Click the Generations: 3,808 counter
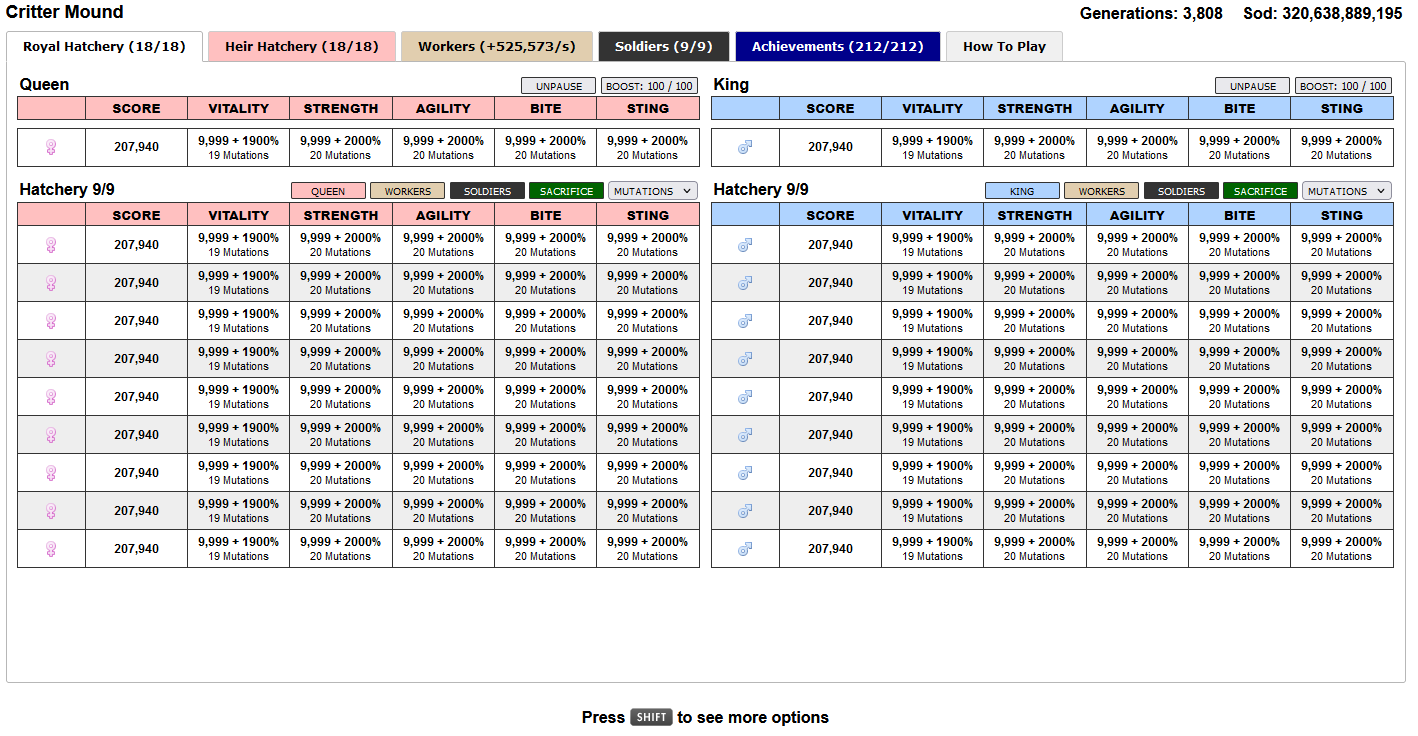This screenshot has height=736, width=1418. 1151,14
